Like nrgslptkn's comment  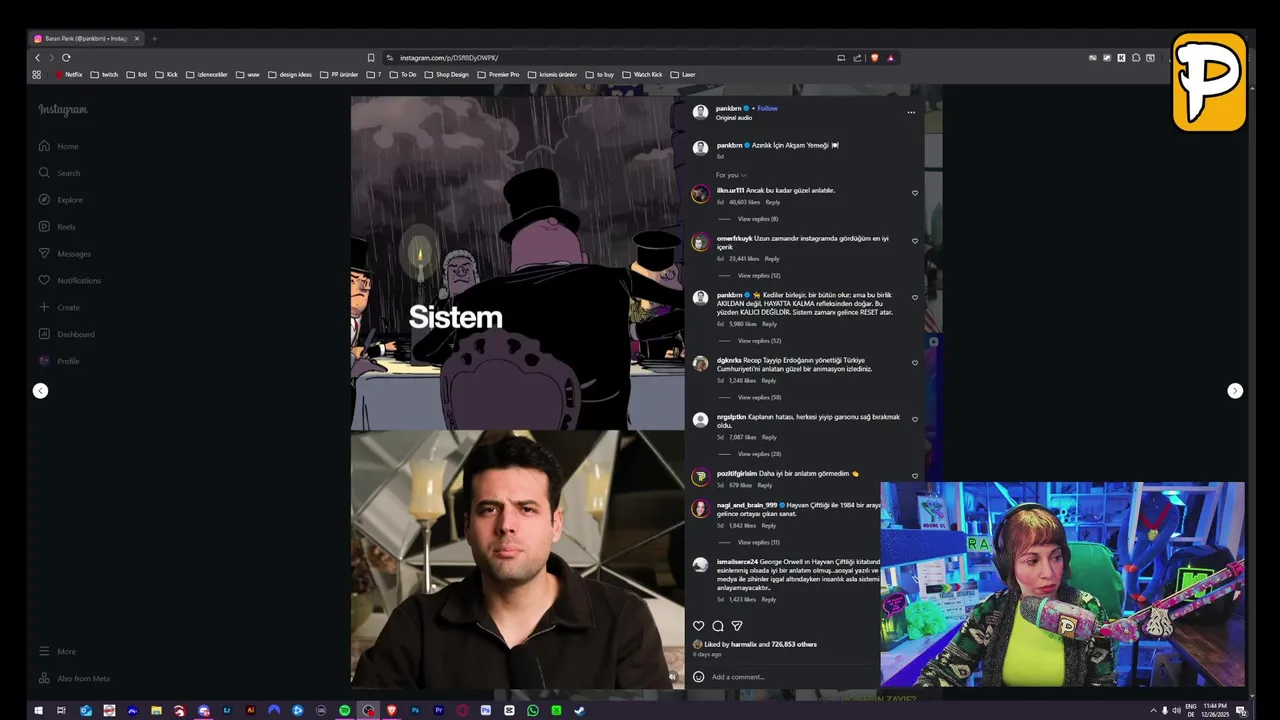pos(915,420)
